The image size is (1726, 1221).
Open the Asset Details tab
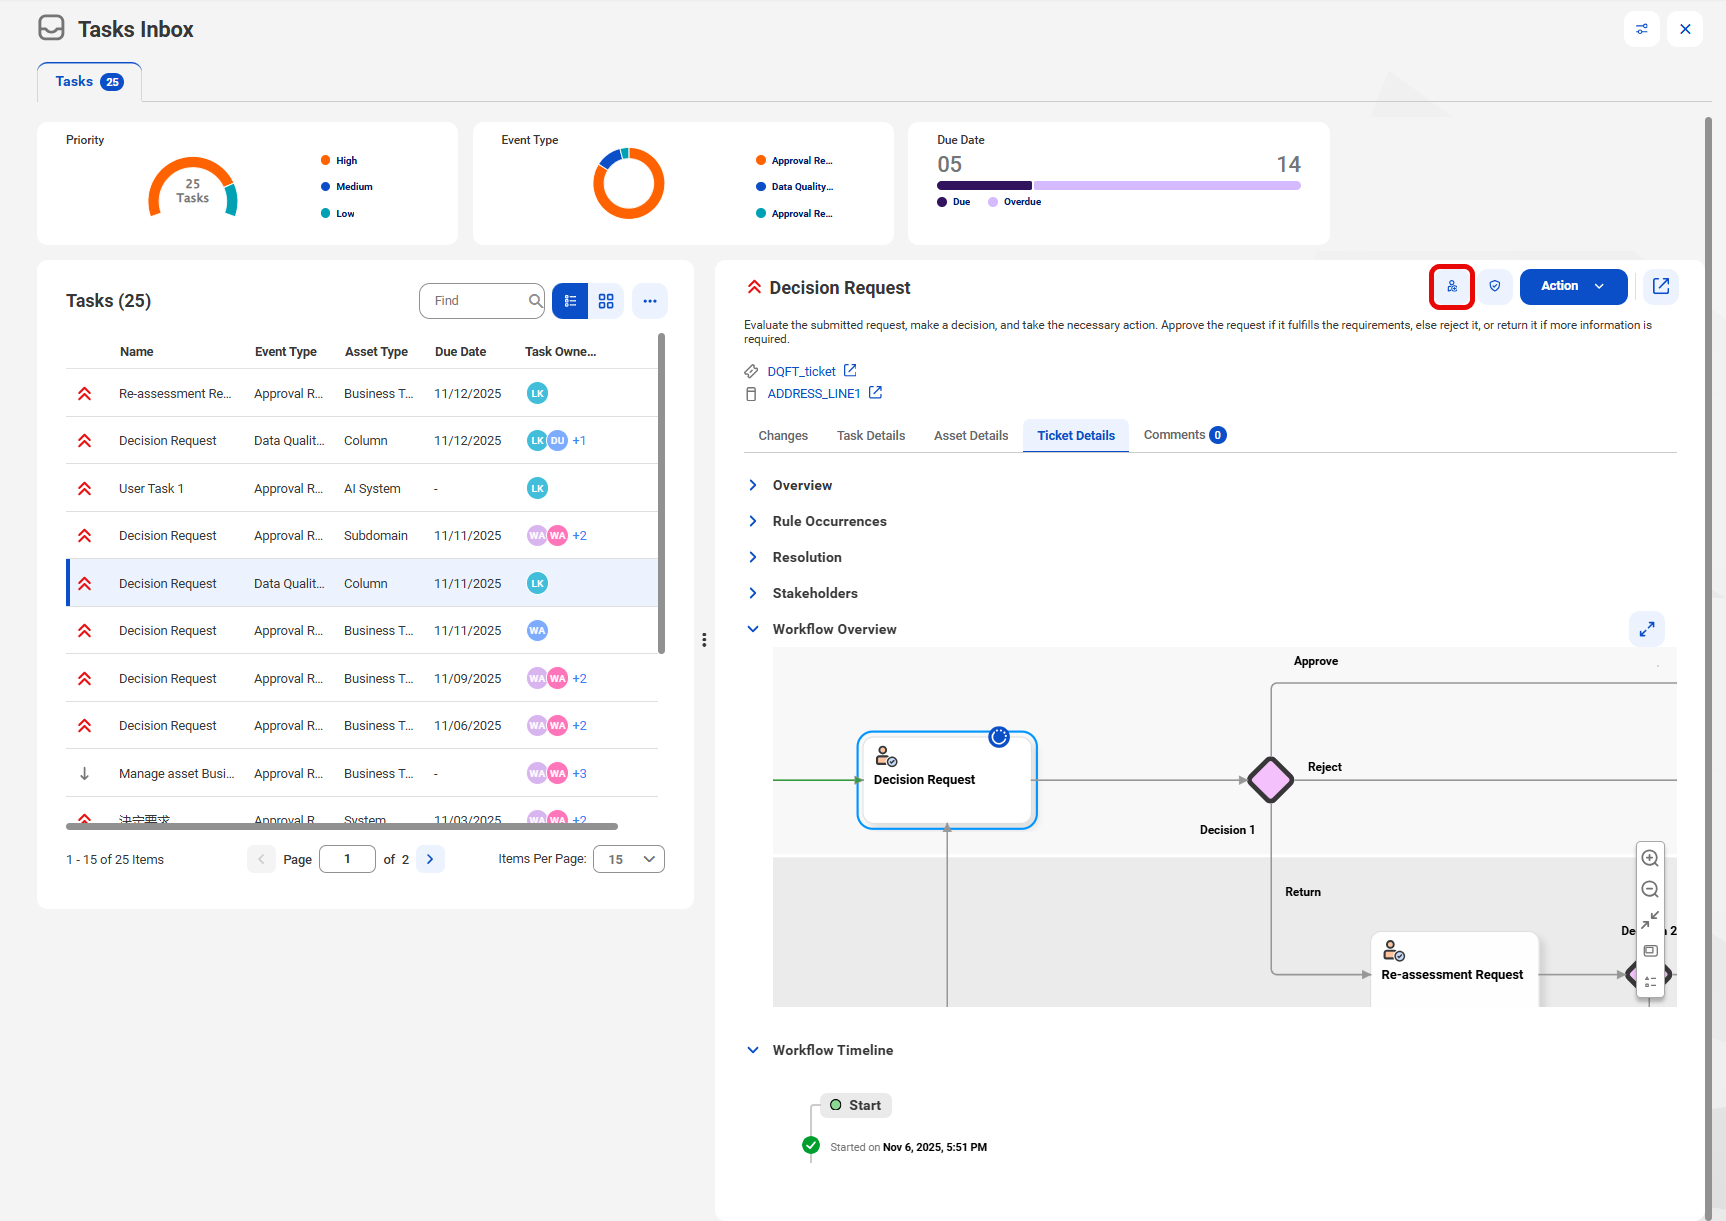(971, 436)
